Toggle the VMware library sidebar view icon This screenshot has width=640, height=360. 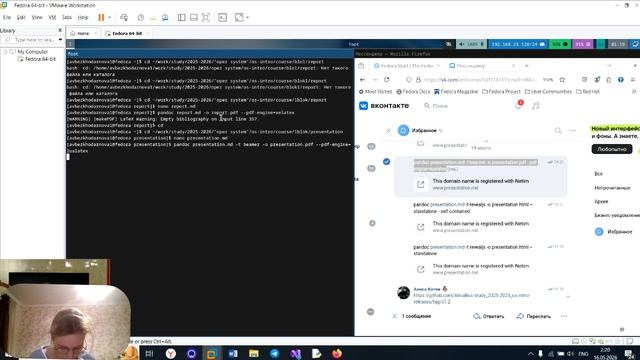tap(182, 18)
